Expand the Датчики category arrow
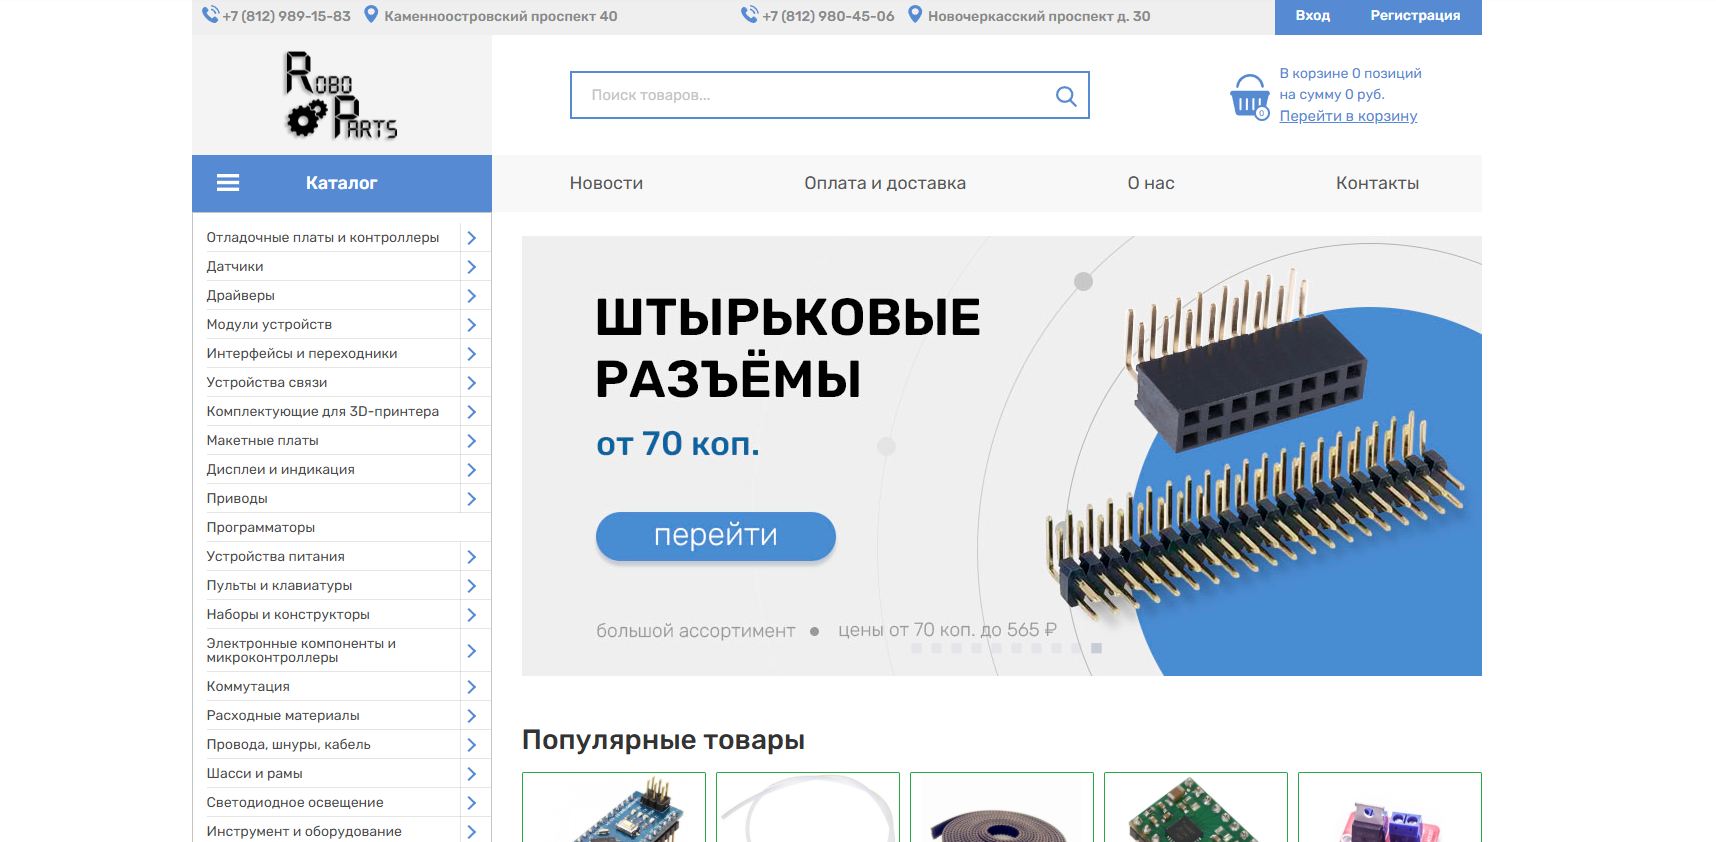 coord(472,267)
